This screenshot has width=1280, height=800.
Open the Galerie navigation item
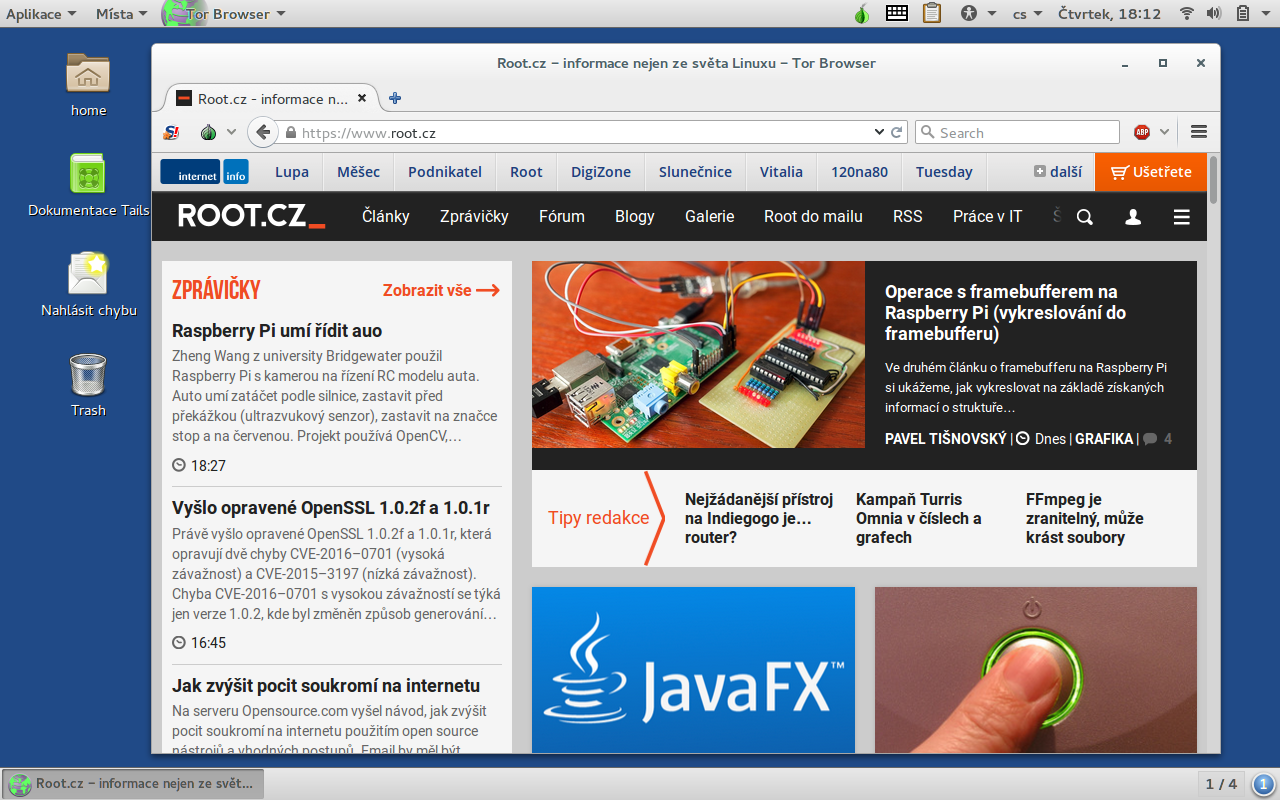coord(710,216)
